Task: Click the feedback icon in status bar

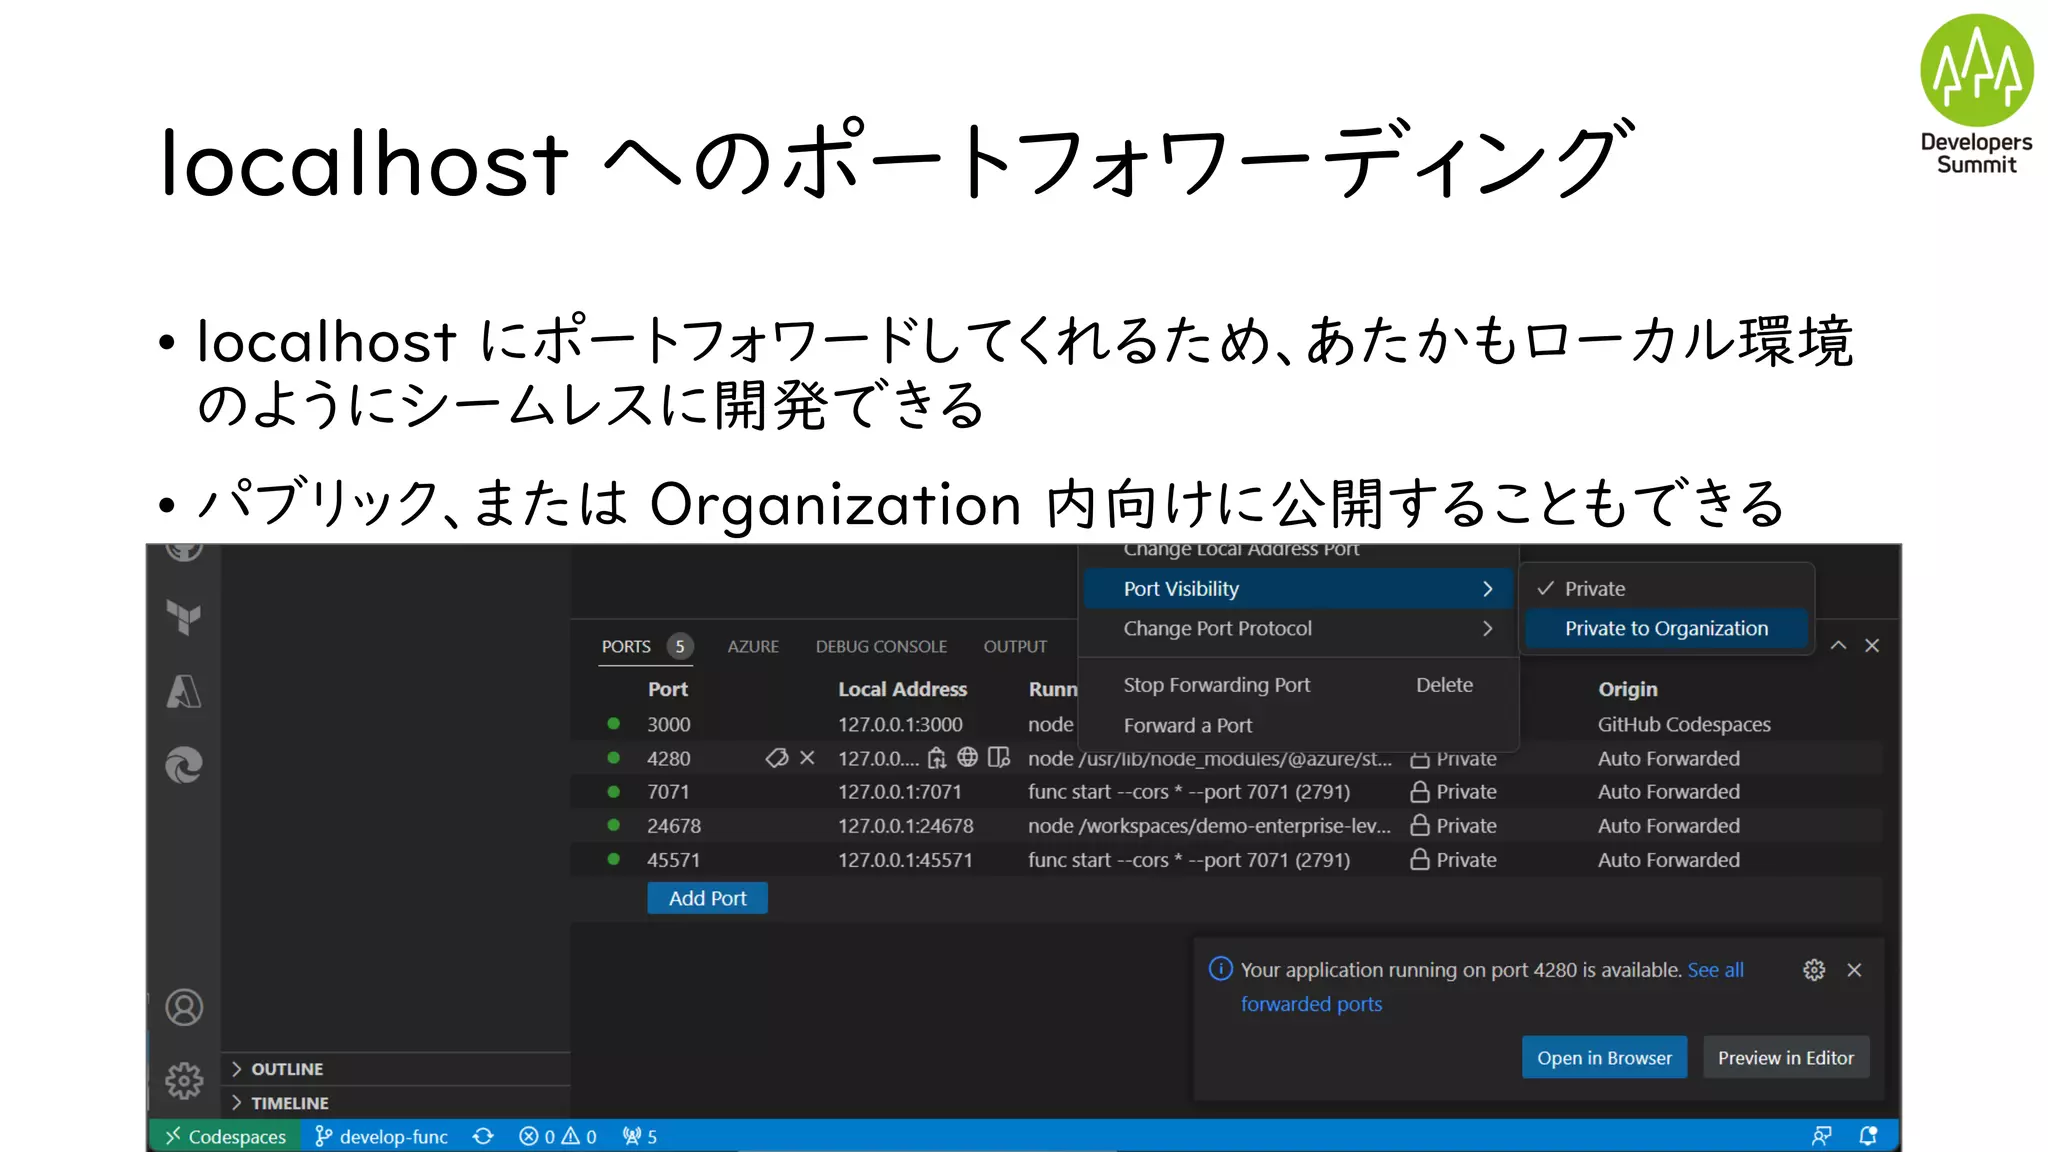Action: [x=1821, y=1136]
